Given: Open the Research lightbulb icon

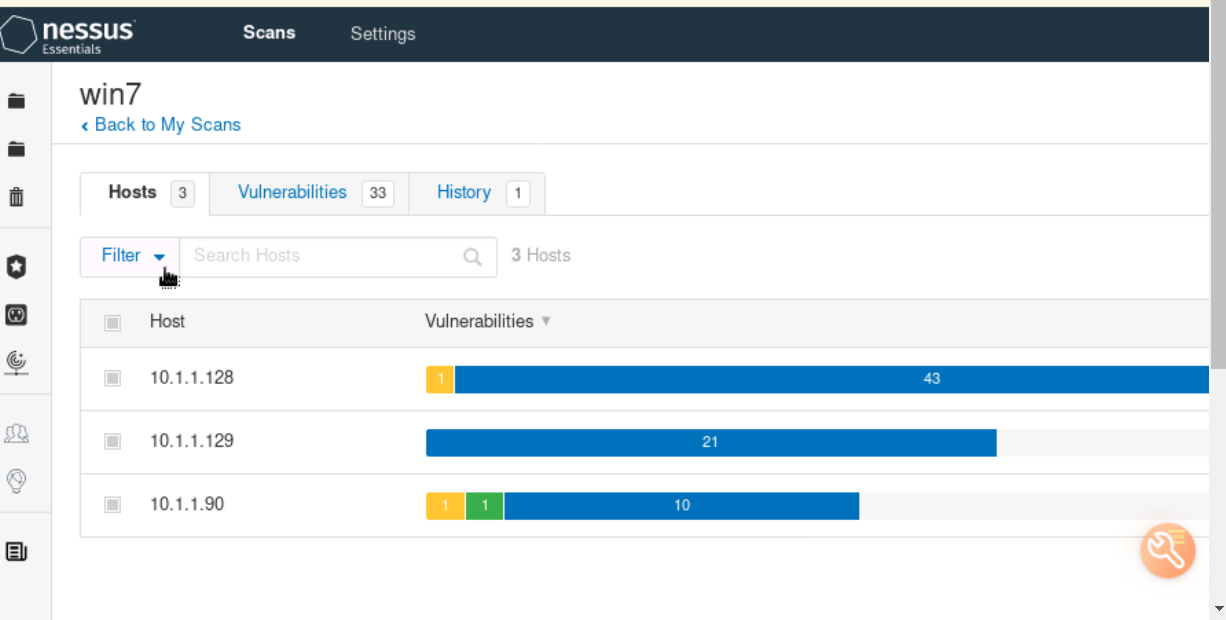Looking at the screenshot, I should click(16, 481).
